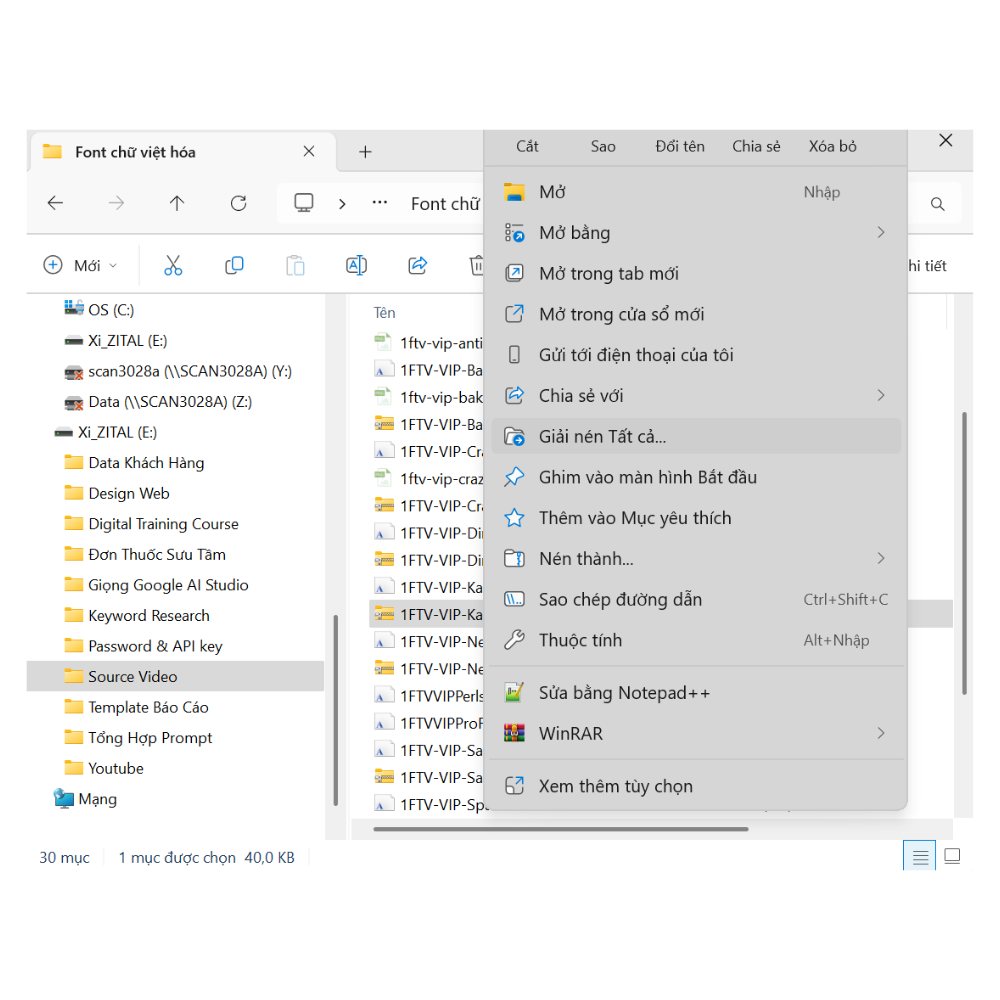Select the Cut scissors icon on the toolbar
Screen dimensions: 1000x1000
pos(173,265)
